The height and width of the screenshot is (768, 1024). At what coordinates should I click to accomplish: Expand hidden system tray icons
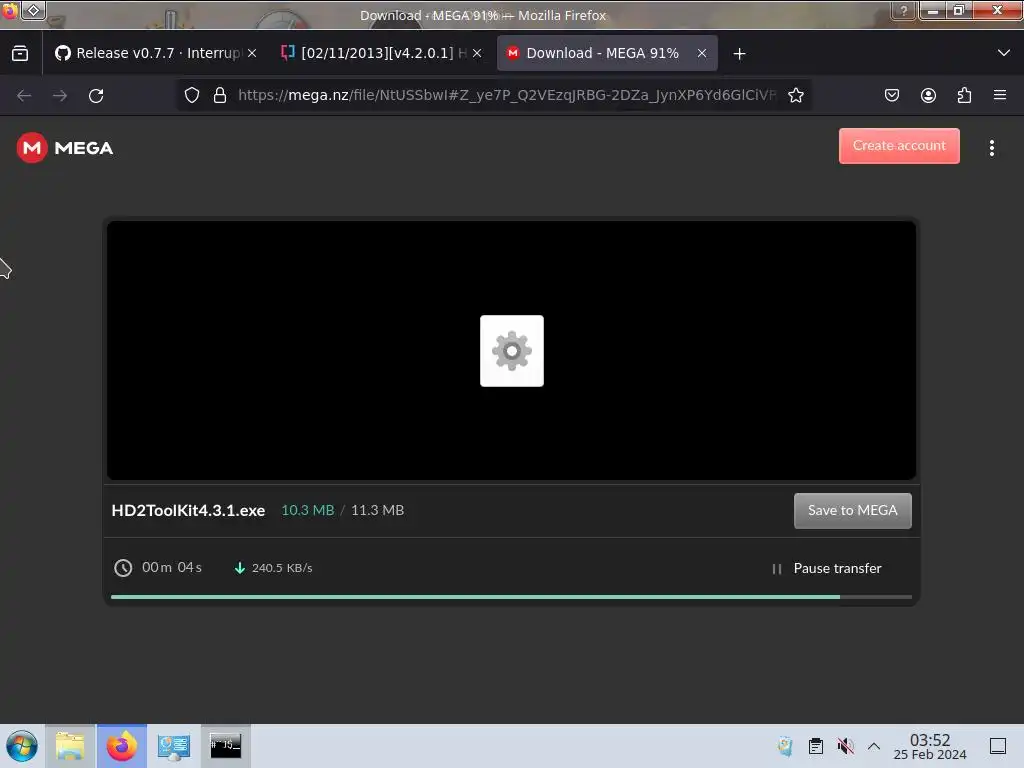tap(874, 746)
